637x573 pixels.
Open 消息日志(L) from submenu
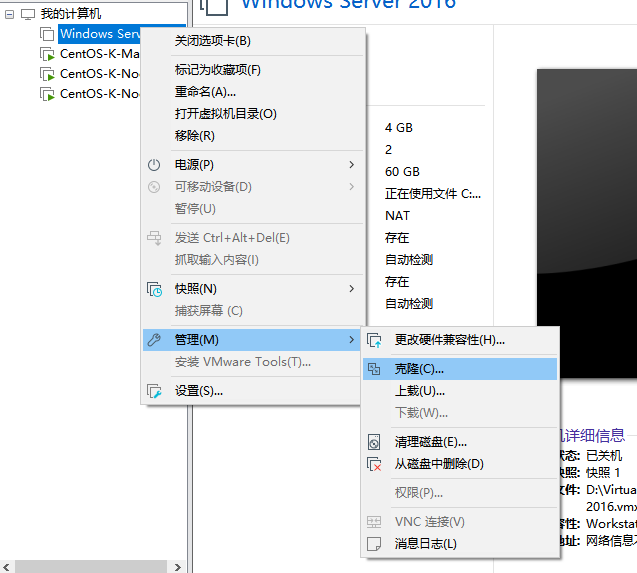tap(460, 544)
